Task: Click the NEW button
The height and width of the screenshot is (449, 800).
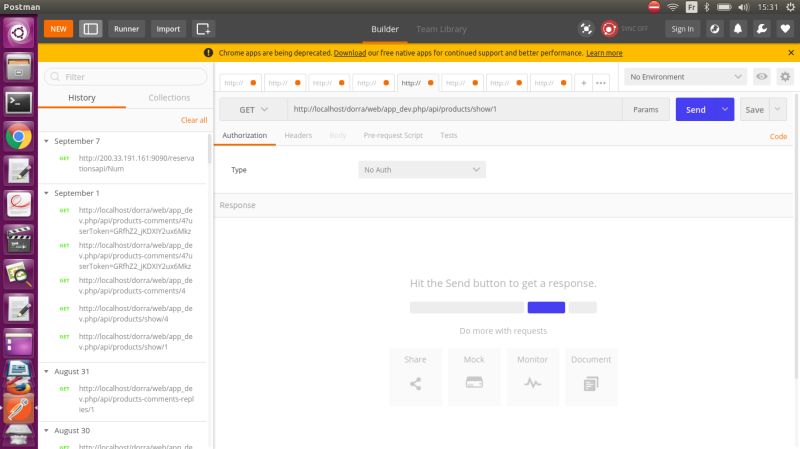Action: tap(58, 29)
